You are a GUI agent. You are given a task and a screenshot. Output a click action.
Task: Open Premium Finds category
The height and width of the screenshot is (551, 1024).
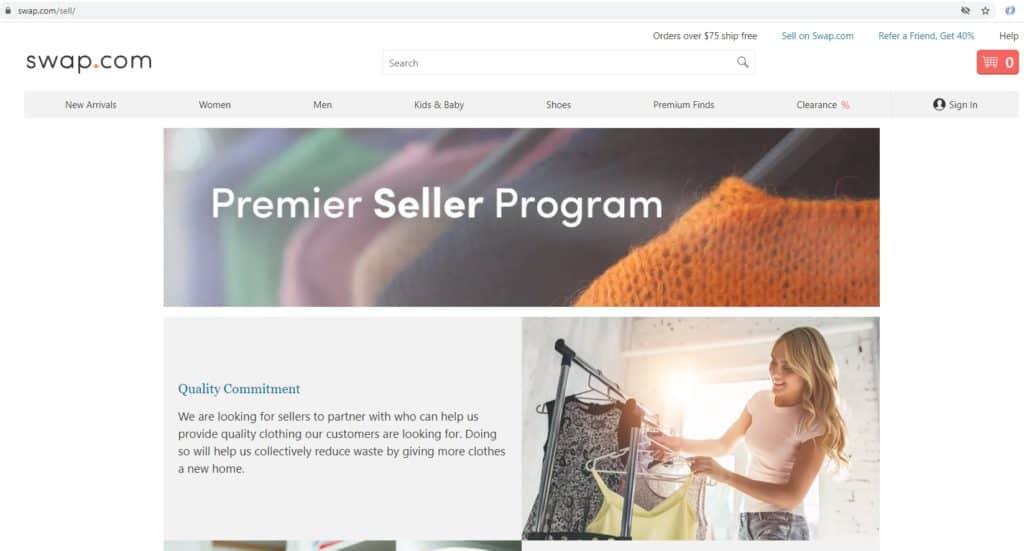point(684,104)
